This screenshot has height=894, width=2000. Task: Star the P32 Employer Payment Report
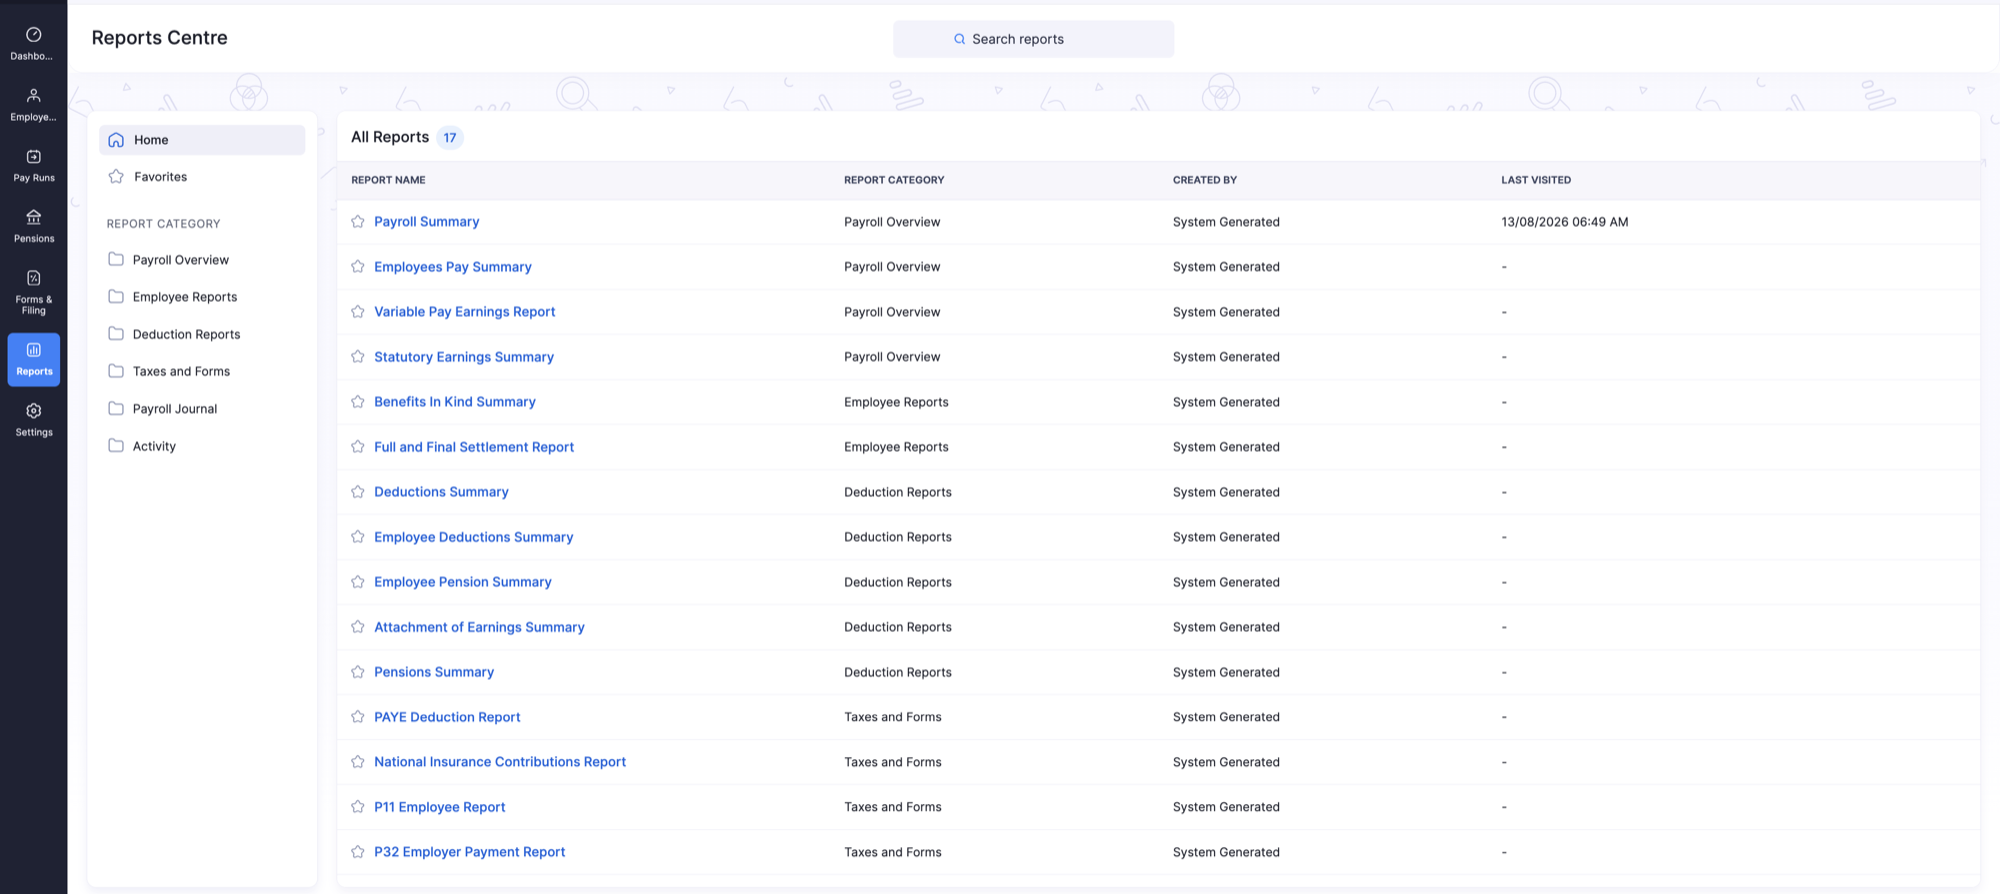(x=358, y=851)
